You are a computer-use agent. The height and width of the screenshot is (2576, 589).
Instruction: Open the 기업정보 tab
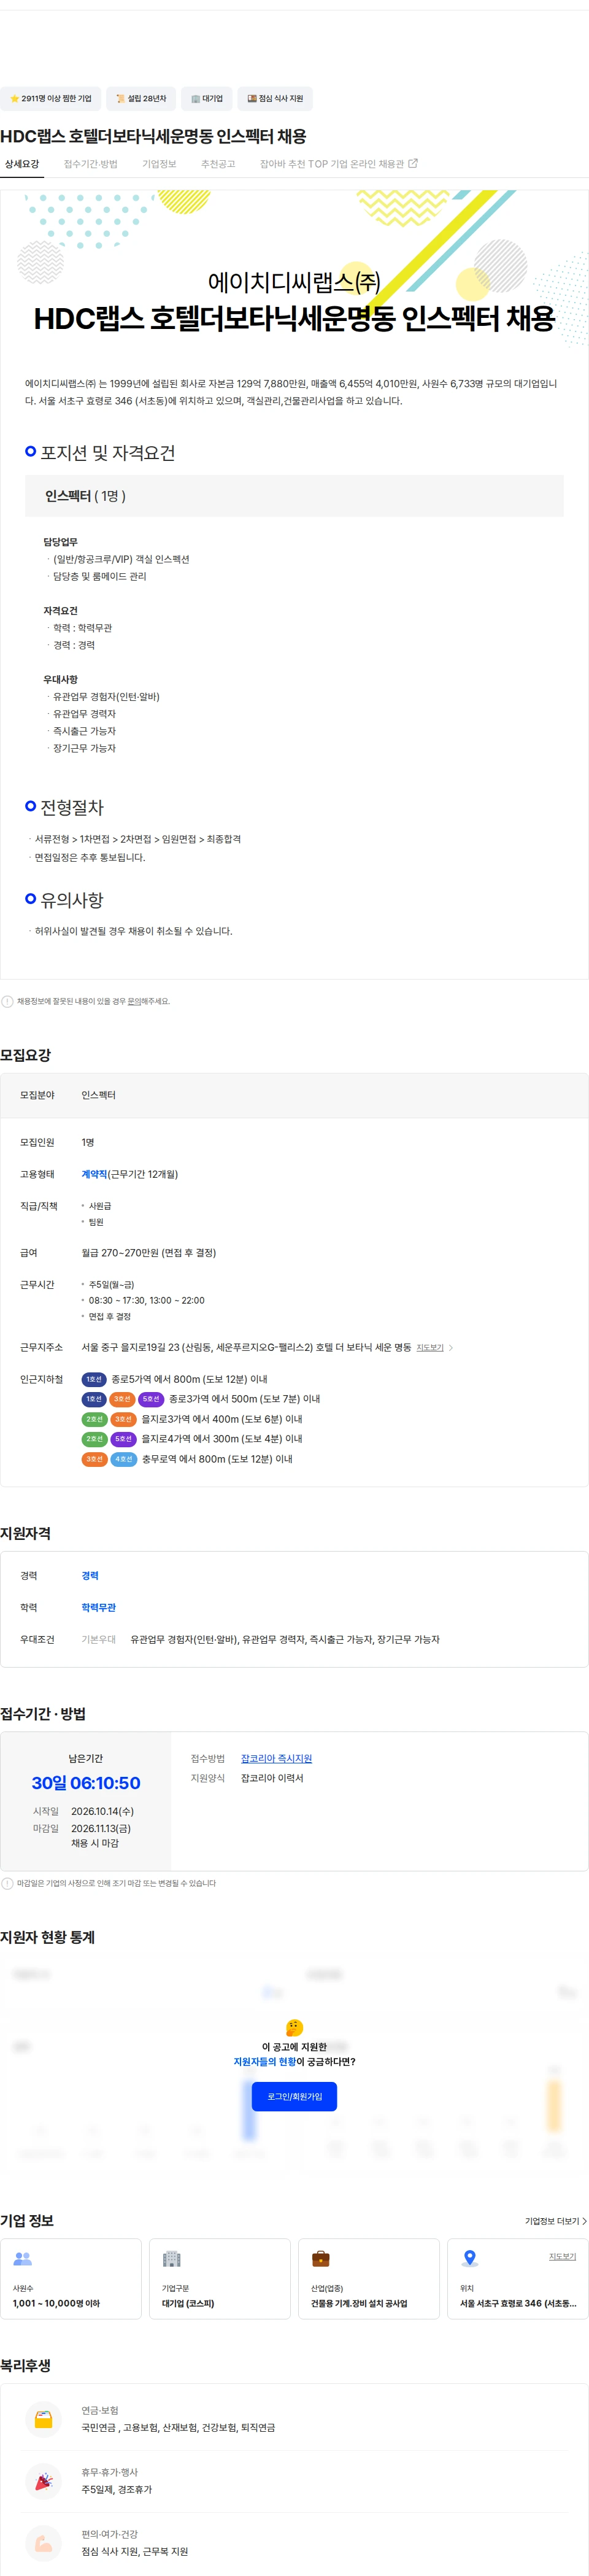(x=159, y=164)
